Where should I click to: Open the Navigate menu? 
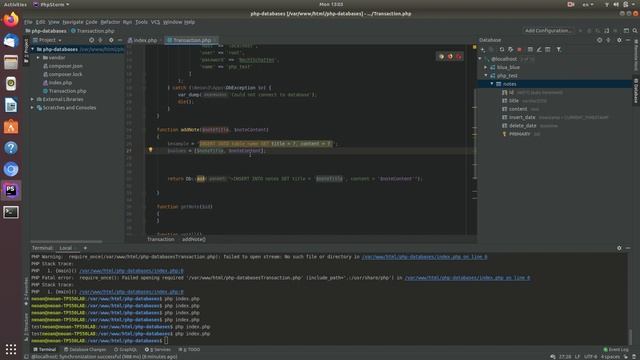tap(73, 22)
